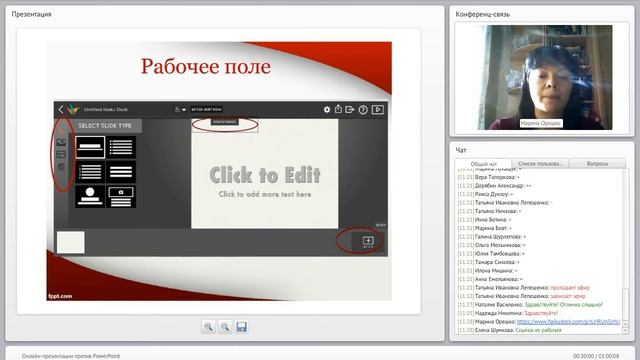Choose the title-only slide type tile

coord(90,147)
